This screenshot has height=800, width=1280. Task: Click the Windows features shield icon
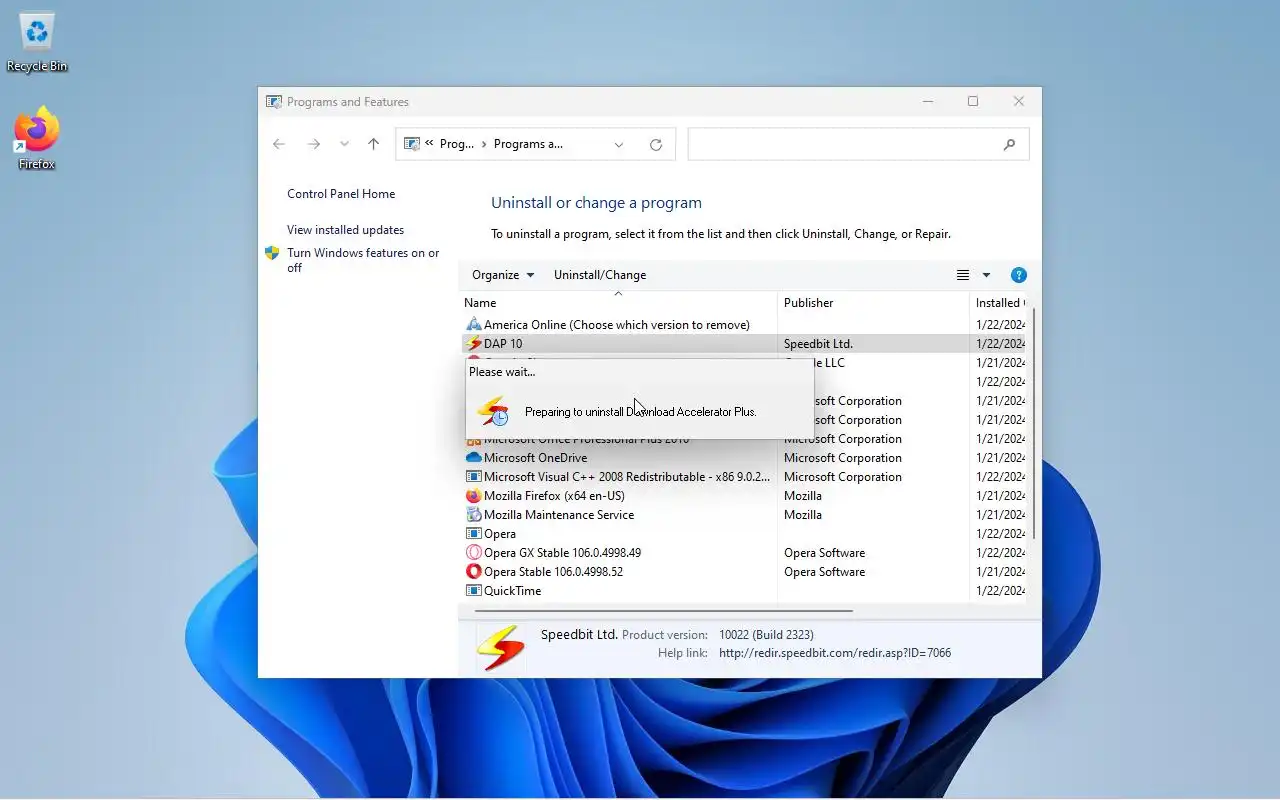coord(272,253)
